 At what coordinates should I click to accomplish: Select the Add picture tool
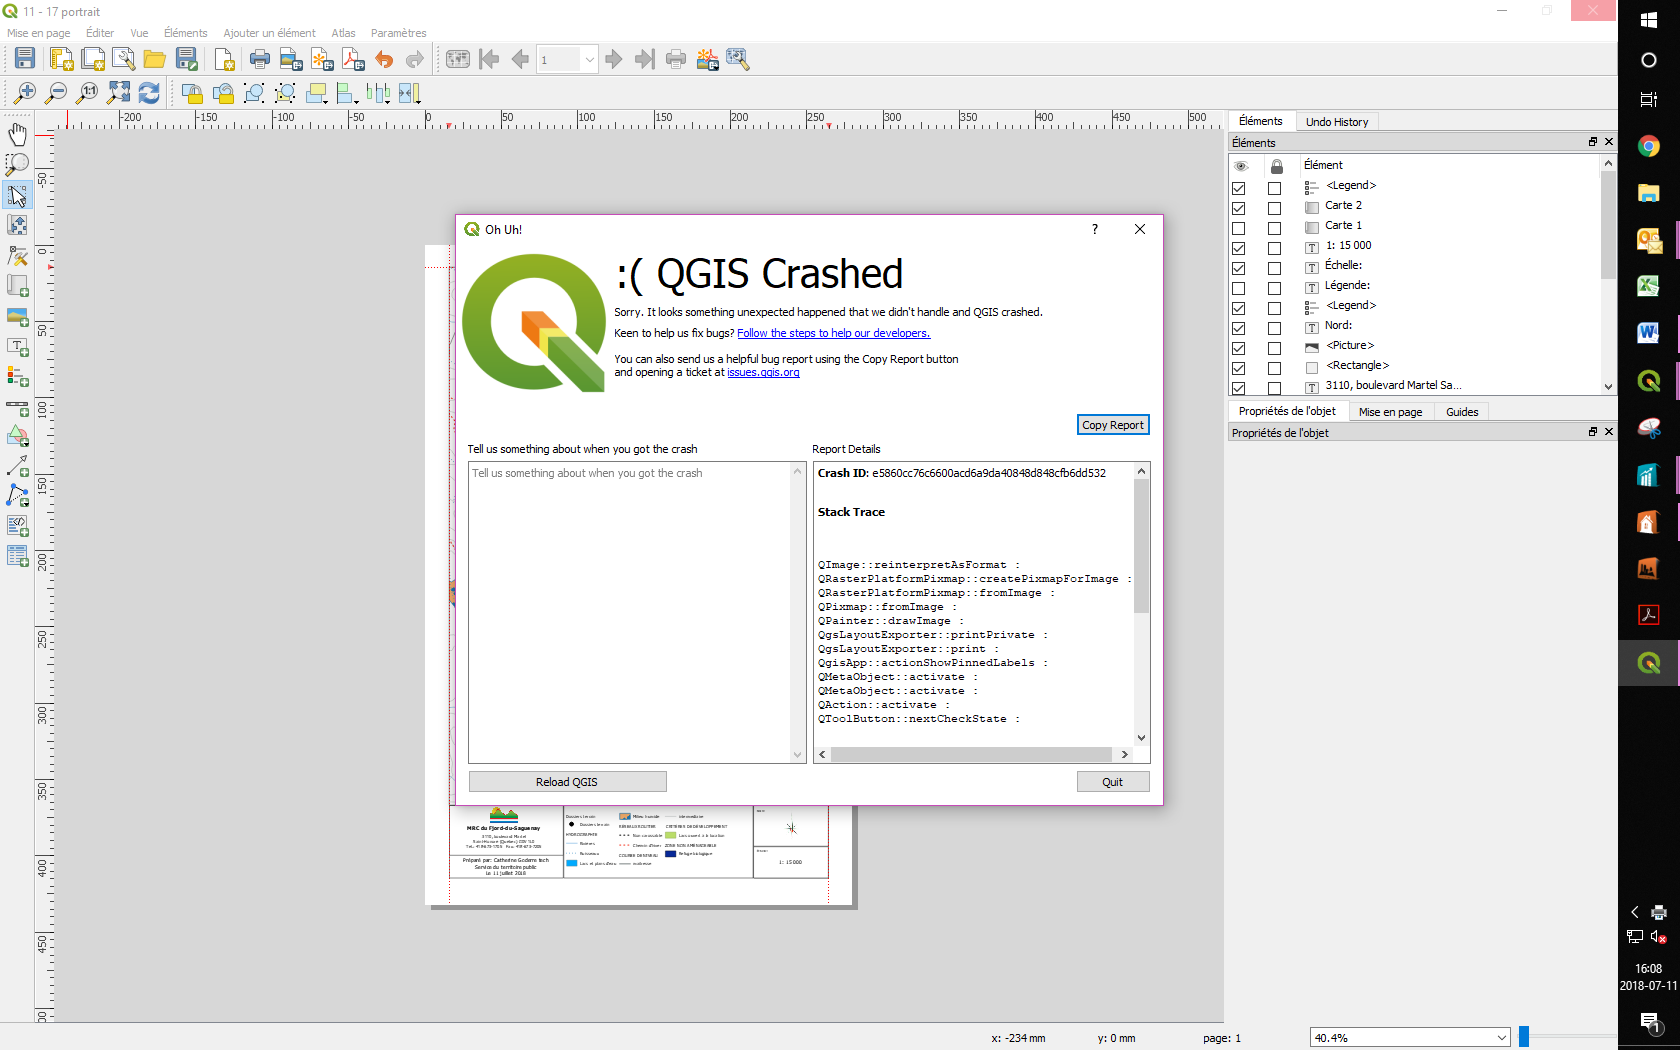(17, 317)
